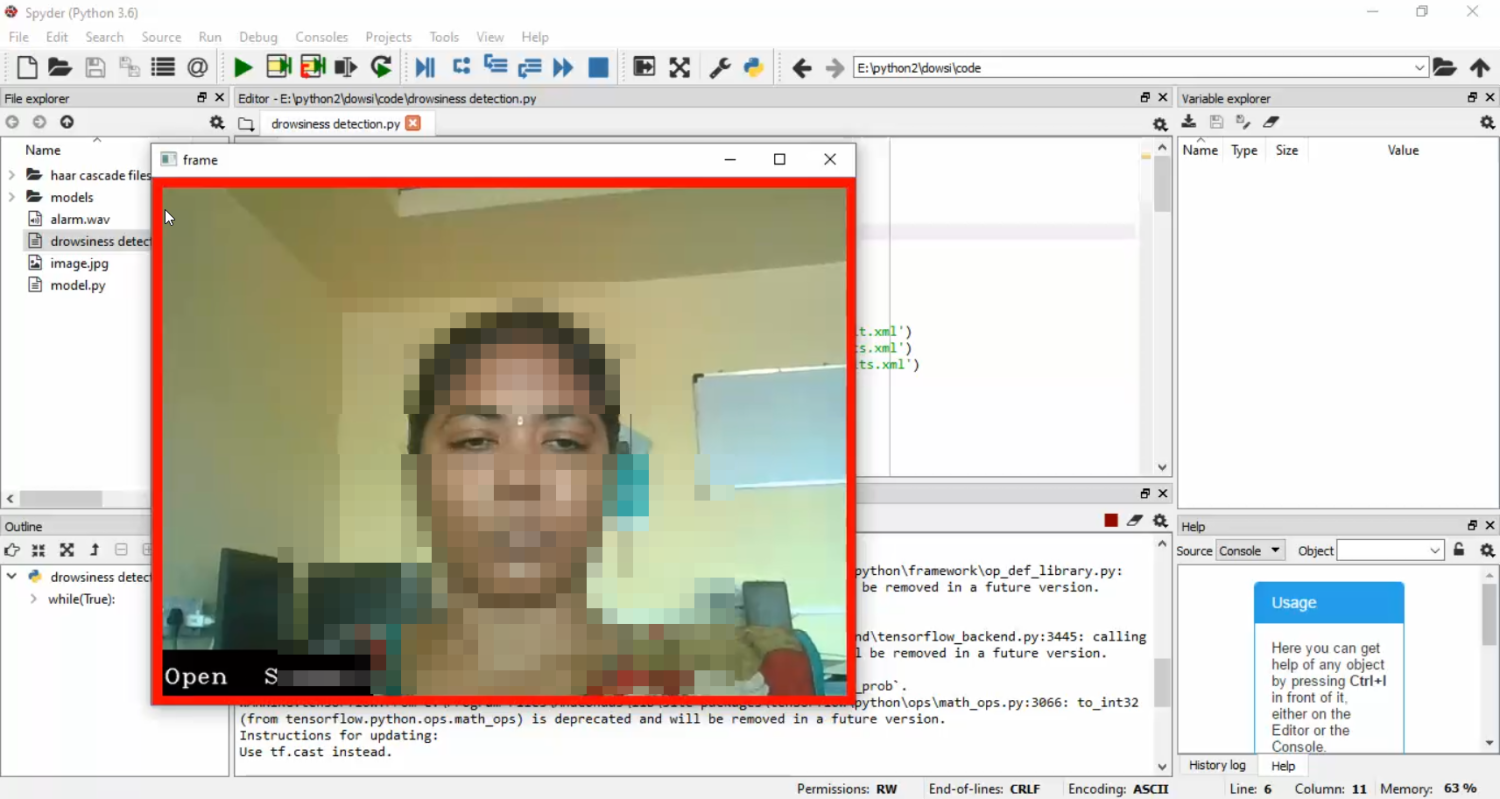Start debugging the current file
Screen dimensions: 1500x799
[x=424, y=67]
